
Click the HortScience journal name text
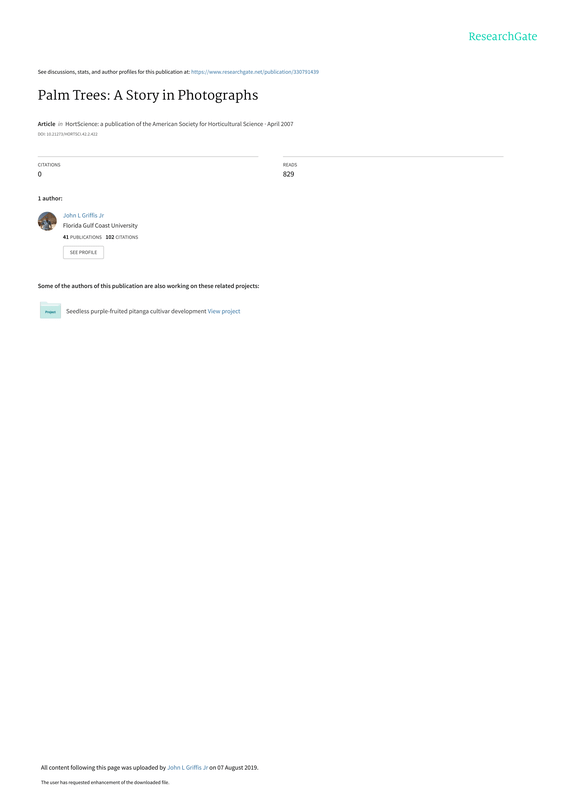click(164, 124)
